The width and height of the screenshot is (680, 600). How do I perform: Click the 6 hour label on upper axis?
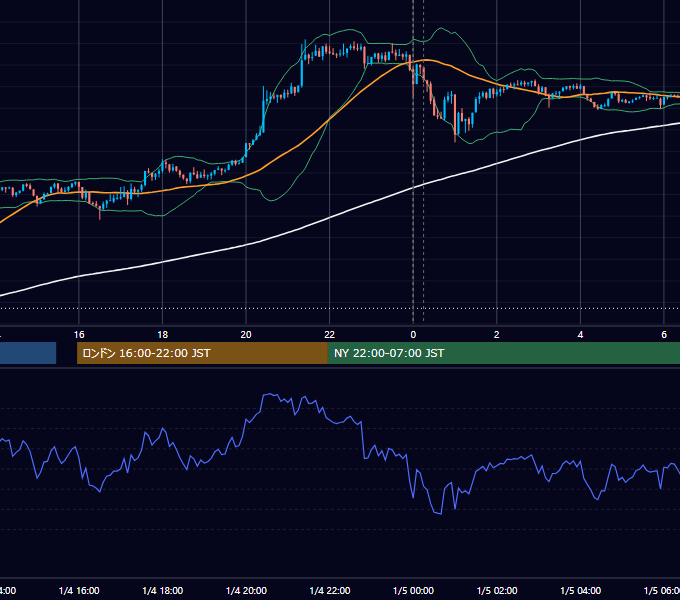coord(664,335)
